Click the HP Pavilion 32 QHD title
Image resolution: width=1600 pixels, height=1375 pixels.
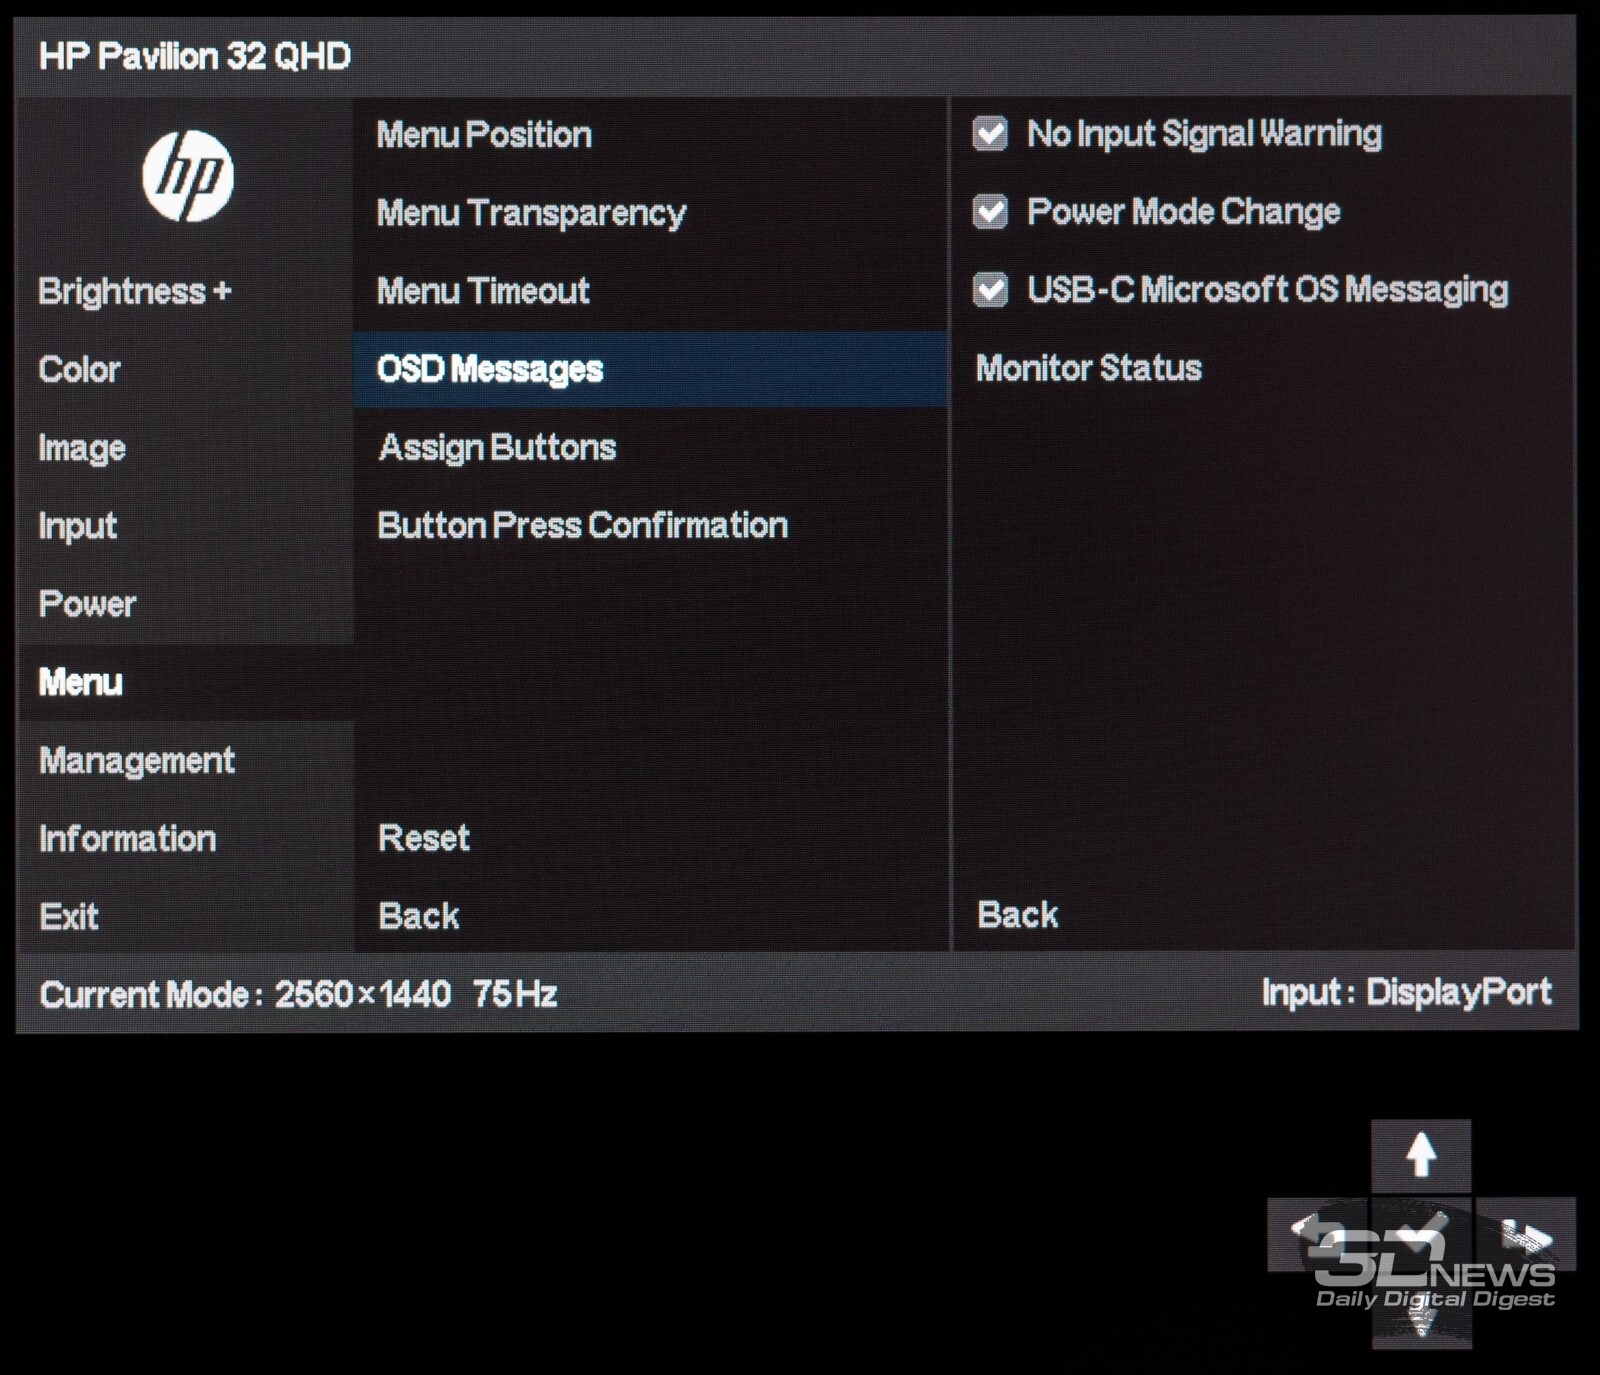195,56
